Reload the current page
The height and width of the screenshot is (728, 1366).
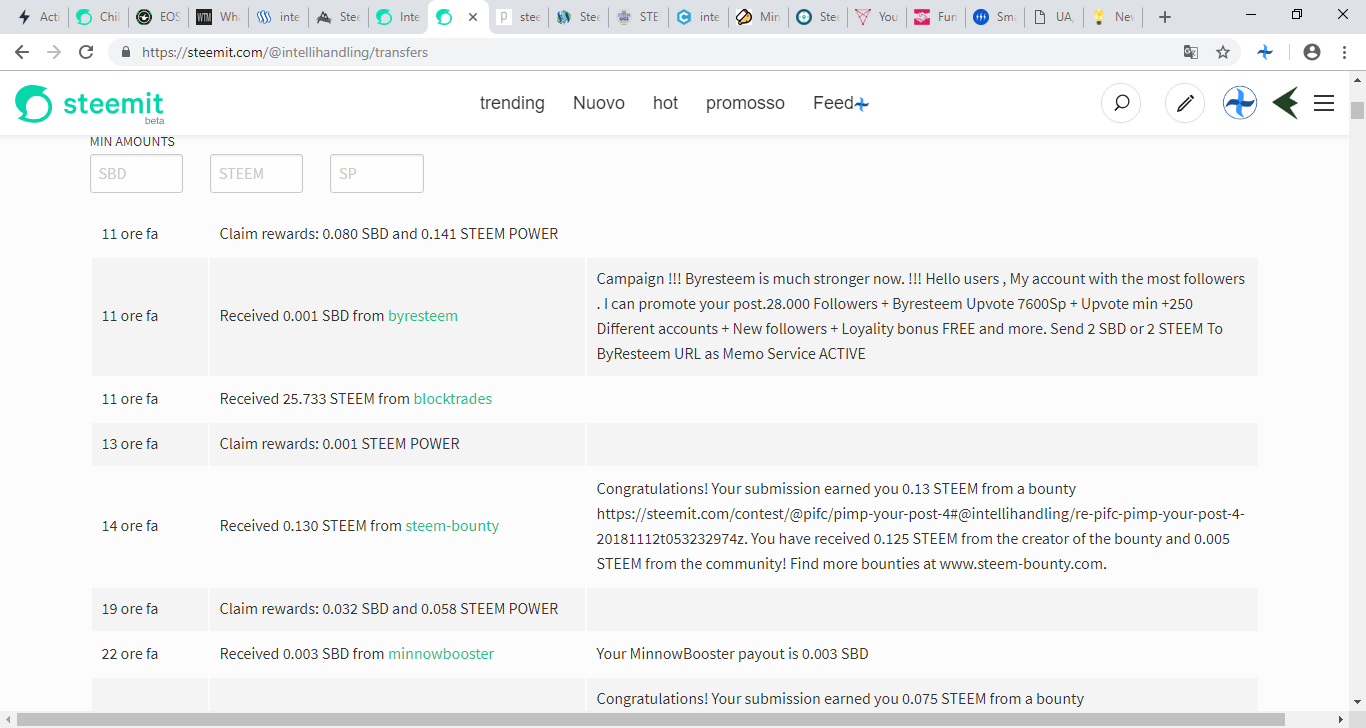(x=86, y=52)
